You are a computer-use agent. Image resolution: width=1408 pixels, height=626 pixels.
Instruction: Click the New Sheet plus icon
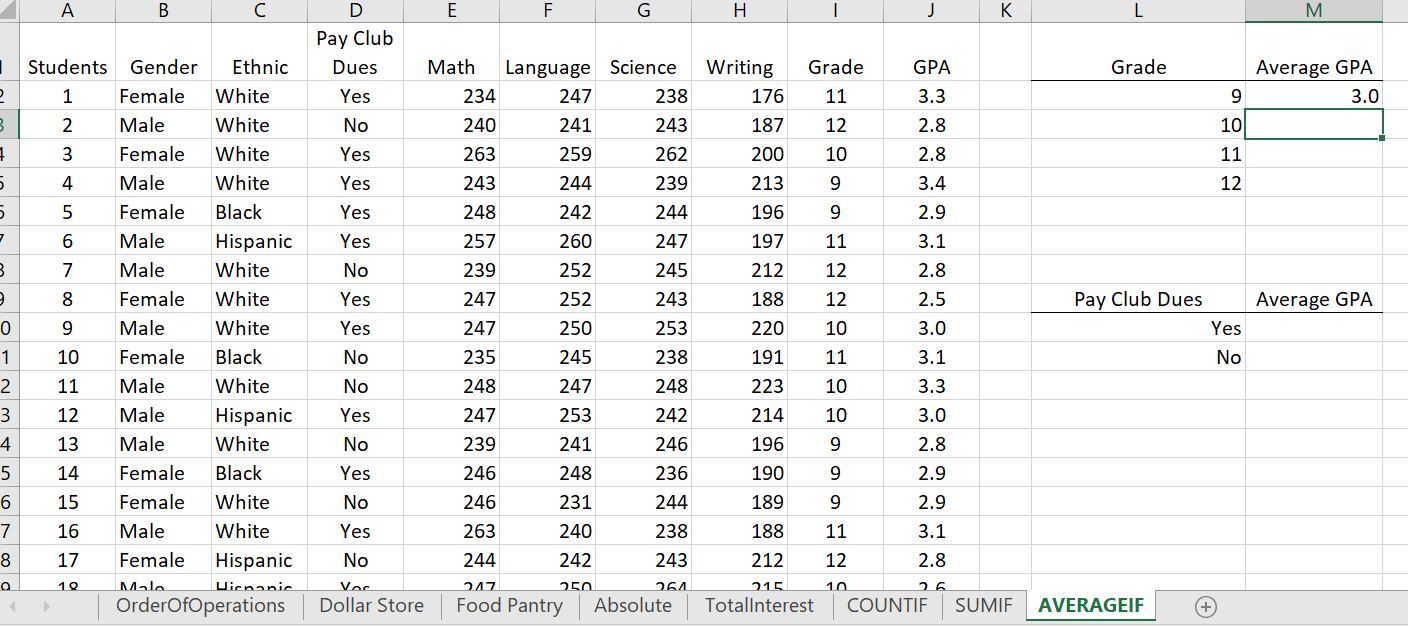(x=1206, y=606)
